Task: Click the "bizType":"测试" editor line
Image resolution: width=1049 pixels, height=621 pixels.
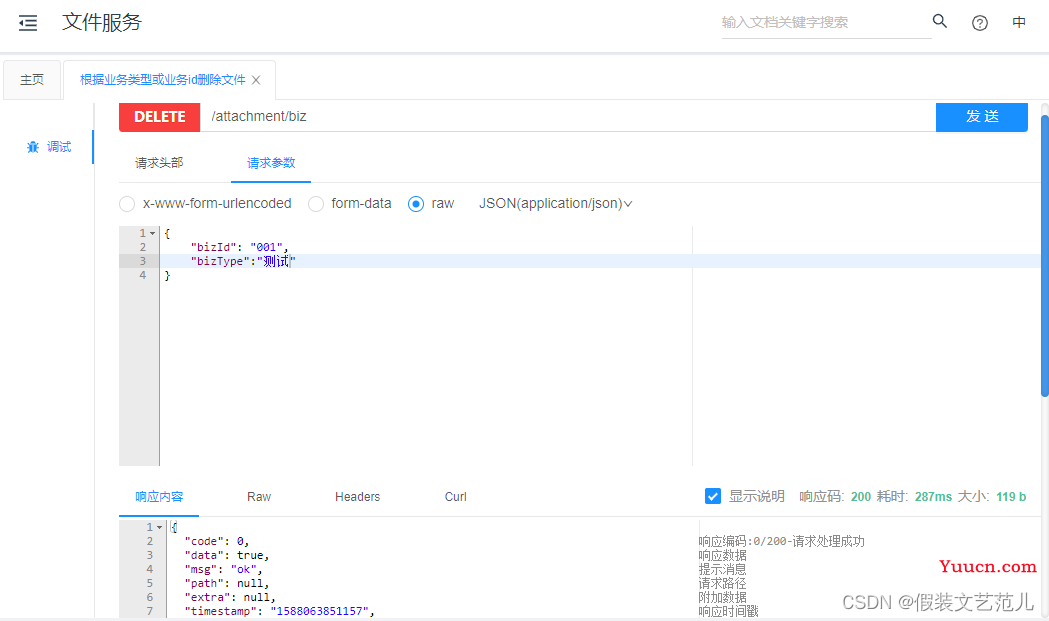Action: [x=243, y=261]
